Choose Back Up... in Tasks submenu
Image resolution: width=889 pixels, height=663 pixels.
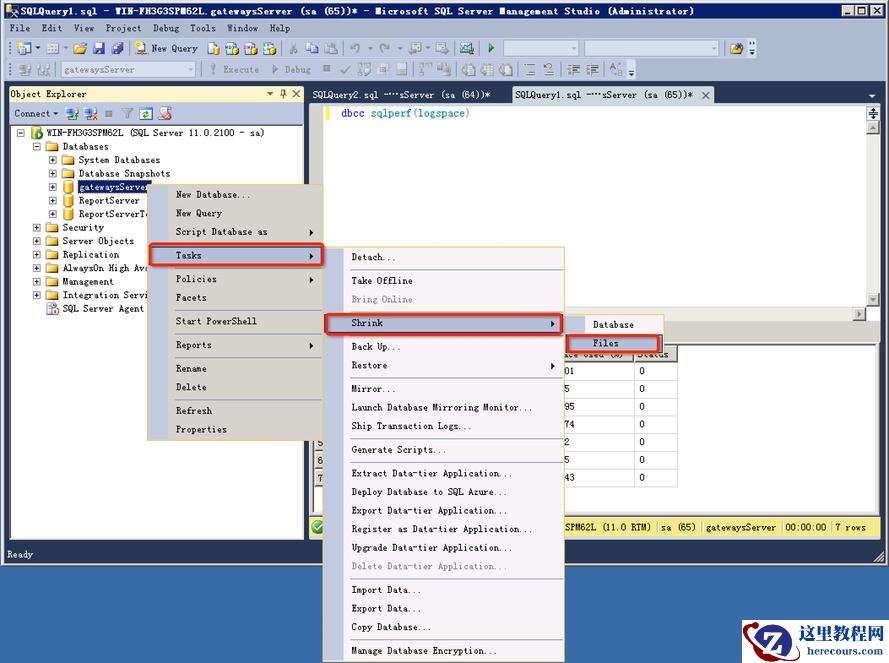pos(376,347)
